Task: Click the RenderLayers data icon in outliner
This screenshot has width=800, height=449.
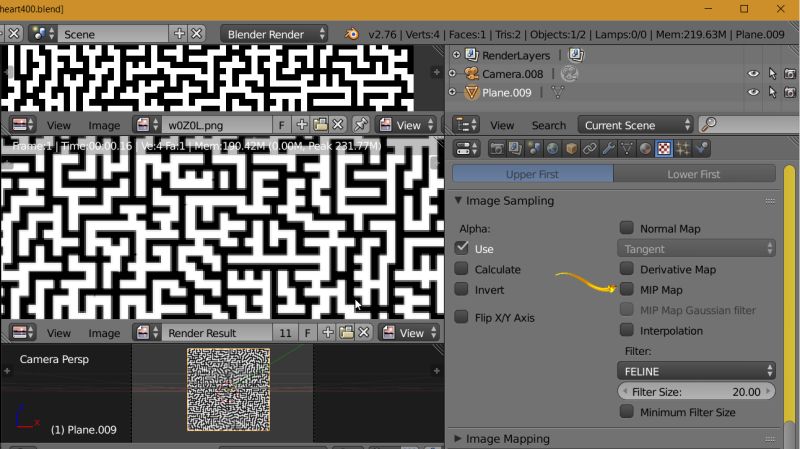Action: point(576,55)
